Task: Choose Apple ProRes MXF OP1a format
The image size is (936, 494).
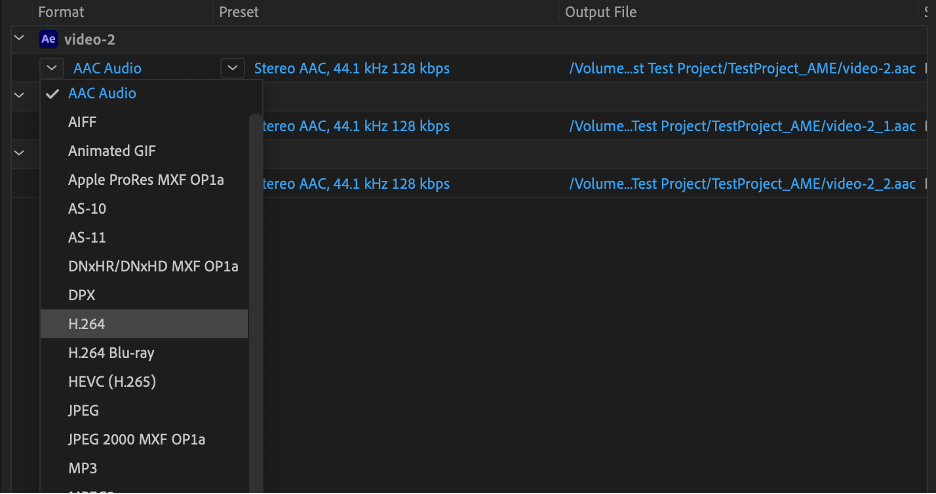Action: click(144, 180)
